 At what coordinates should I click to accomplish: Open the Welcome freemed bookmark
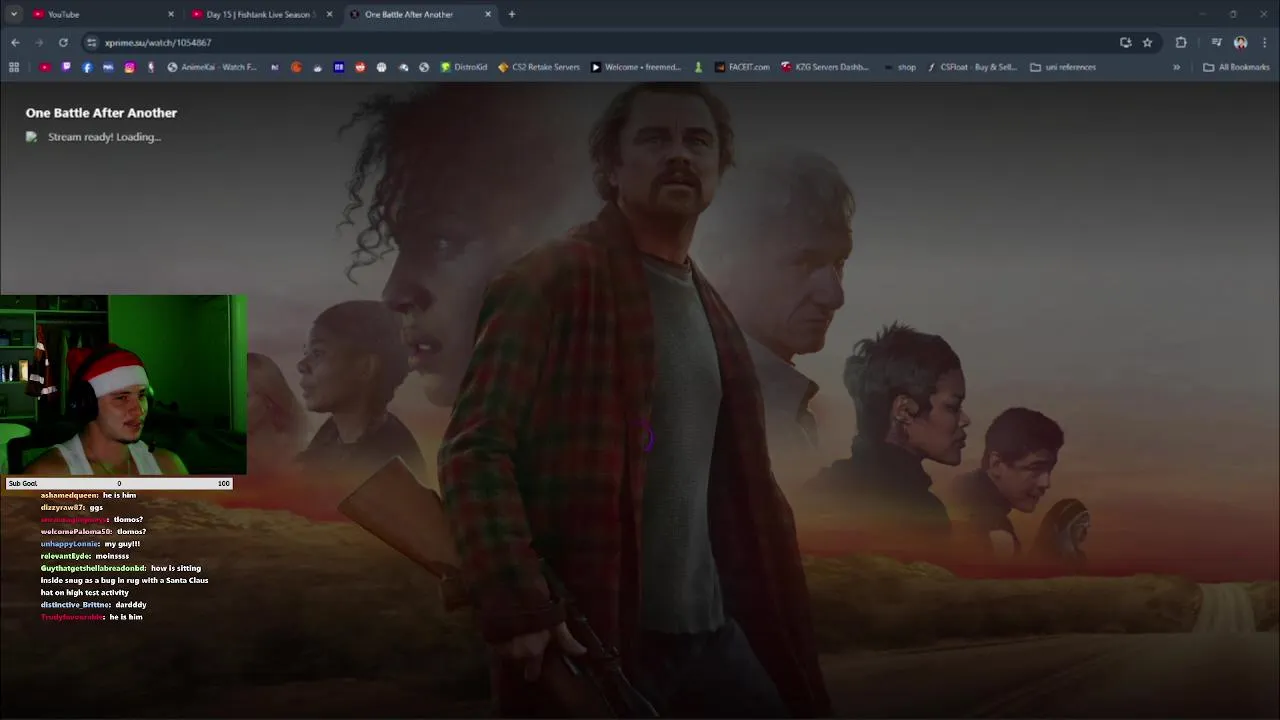coord(636,67)
